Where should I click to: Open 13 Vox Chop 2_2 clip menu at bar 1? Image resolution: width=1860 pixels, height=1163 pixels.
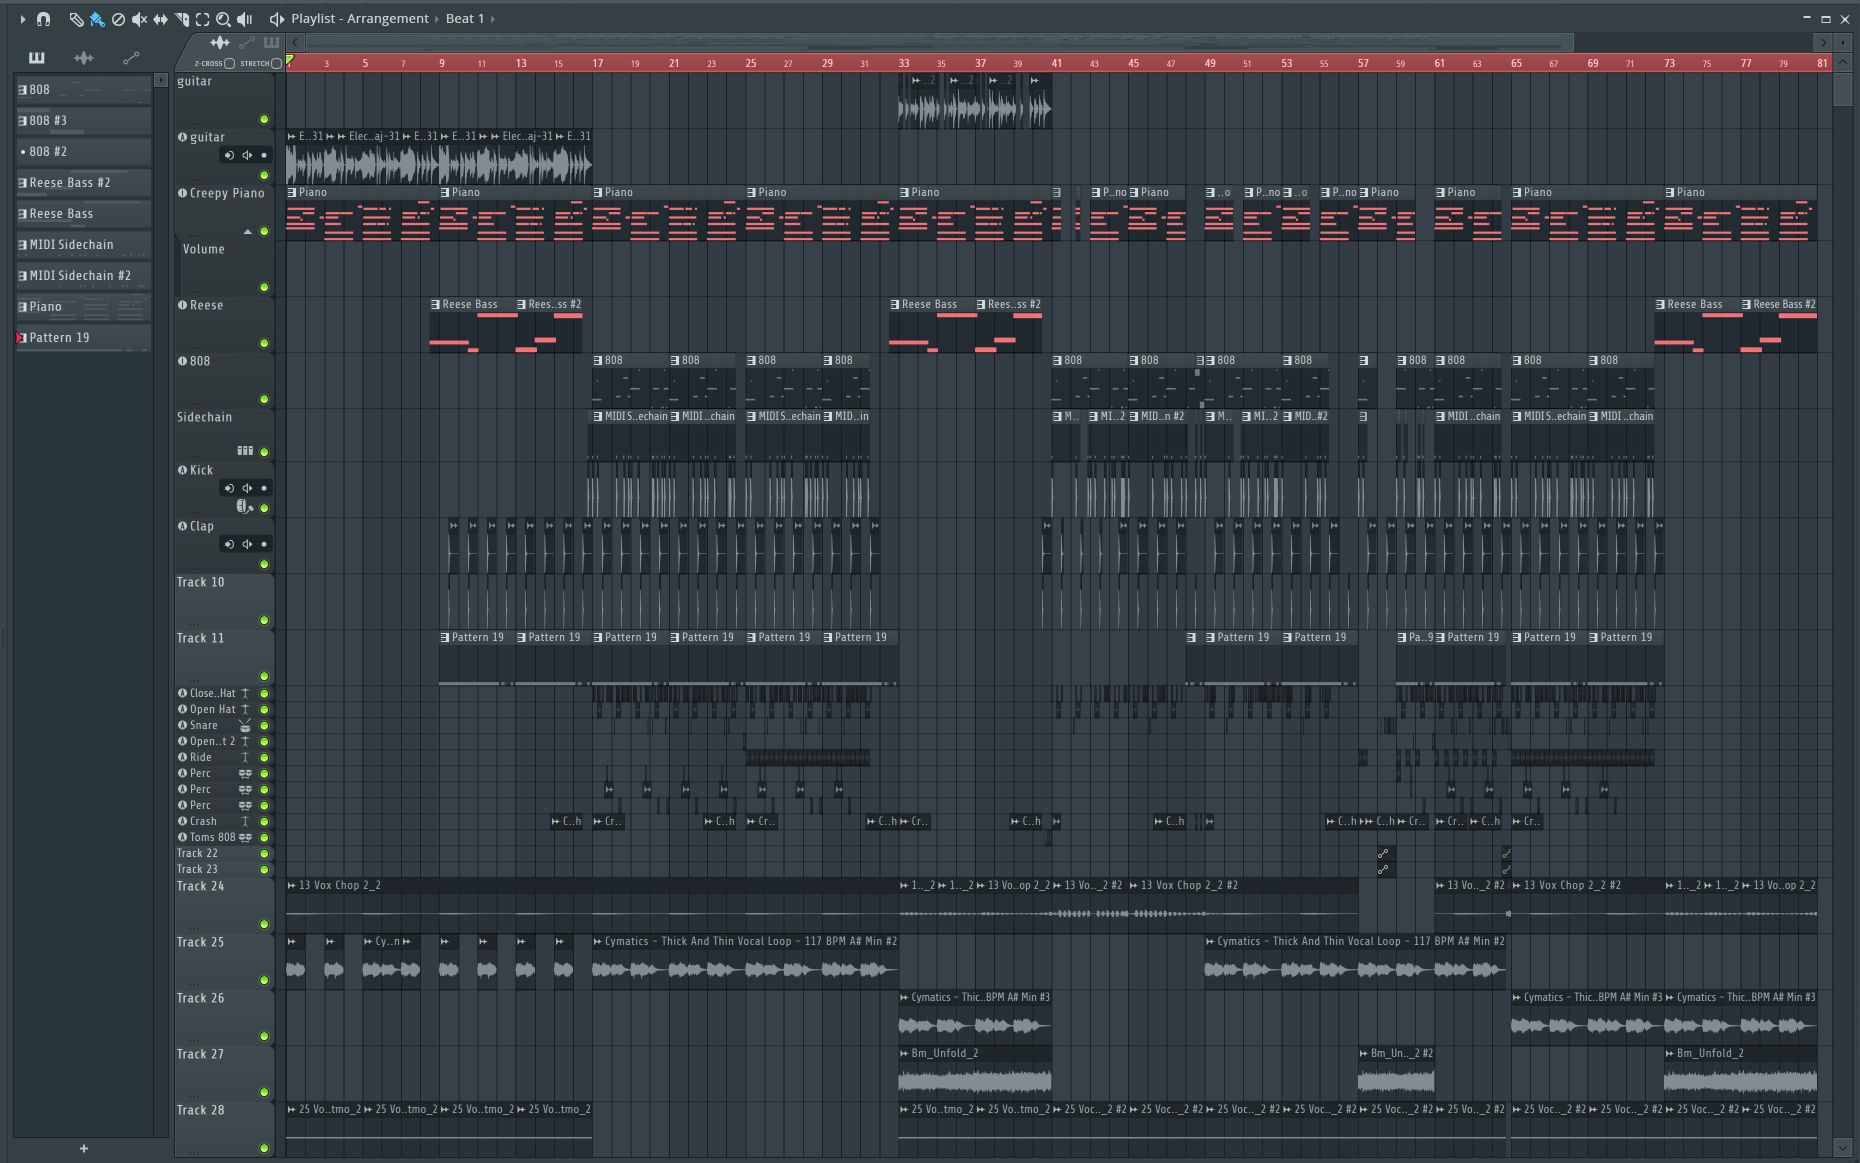point(292,885)
